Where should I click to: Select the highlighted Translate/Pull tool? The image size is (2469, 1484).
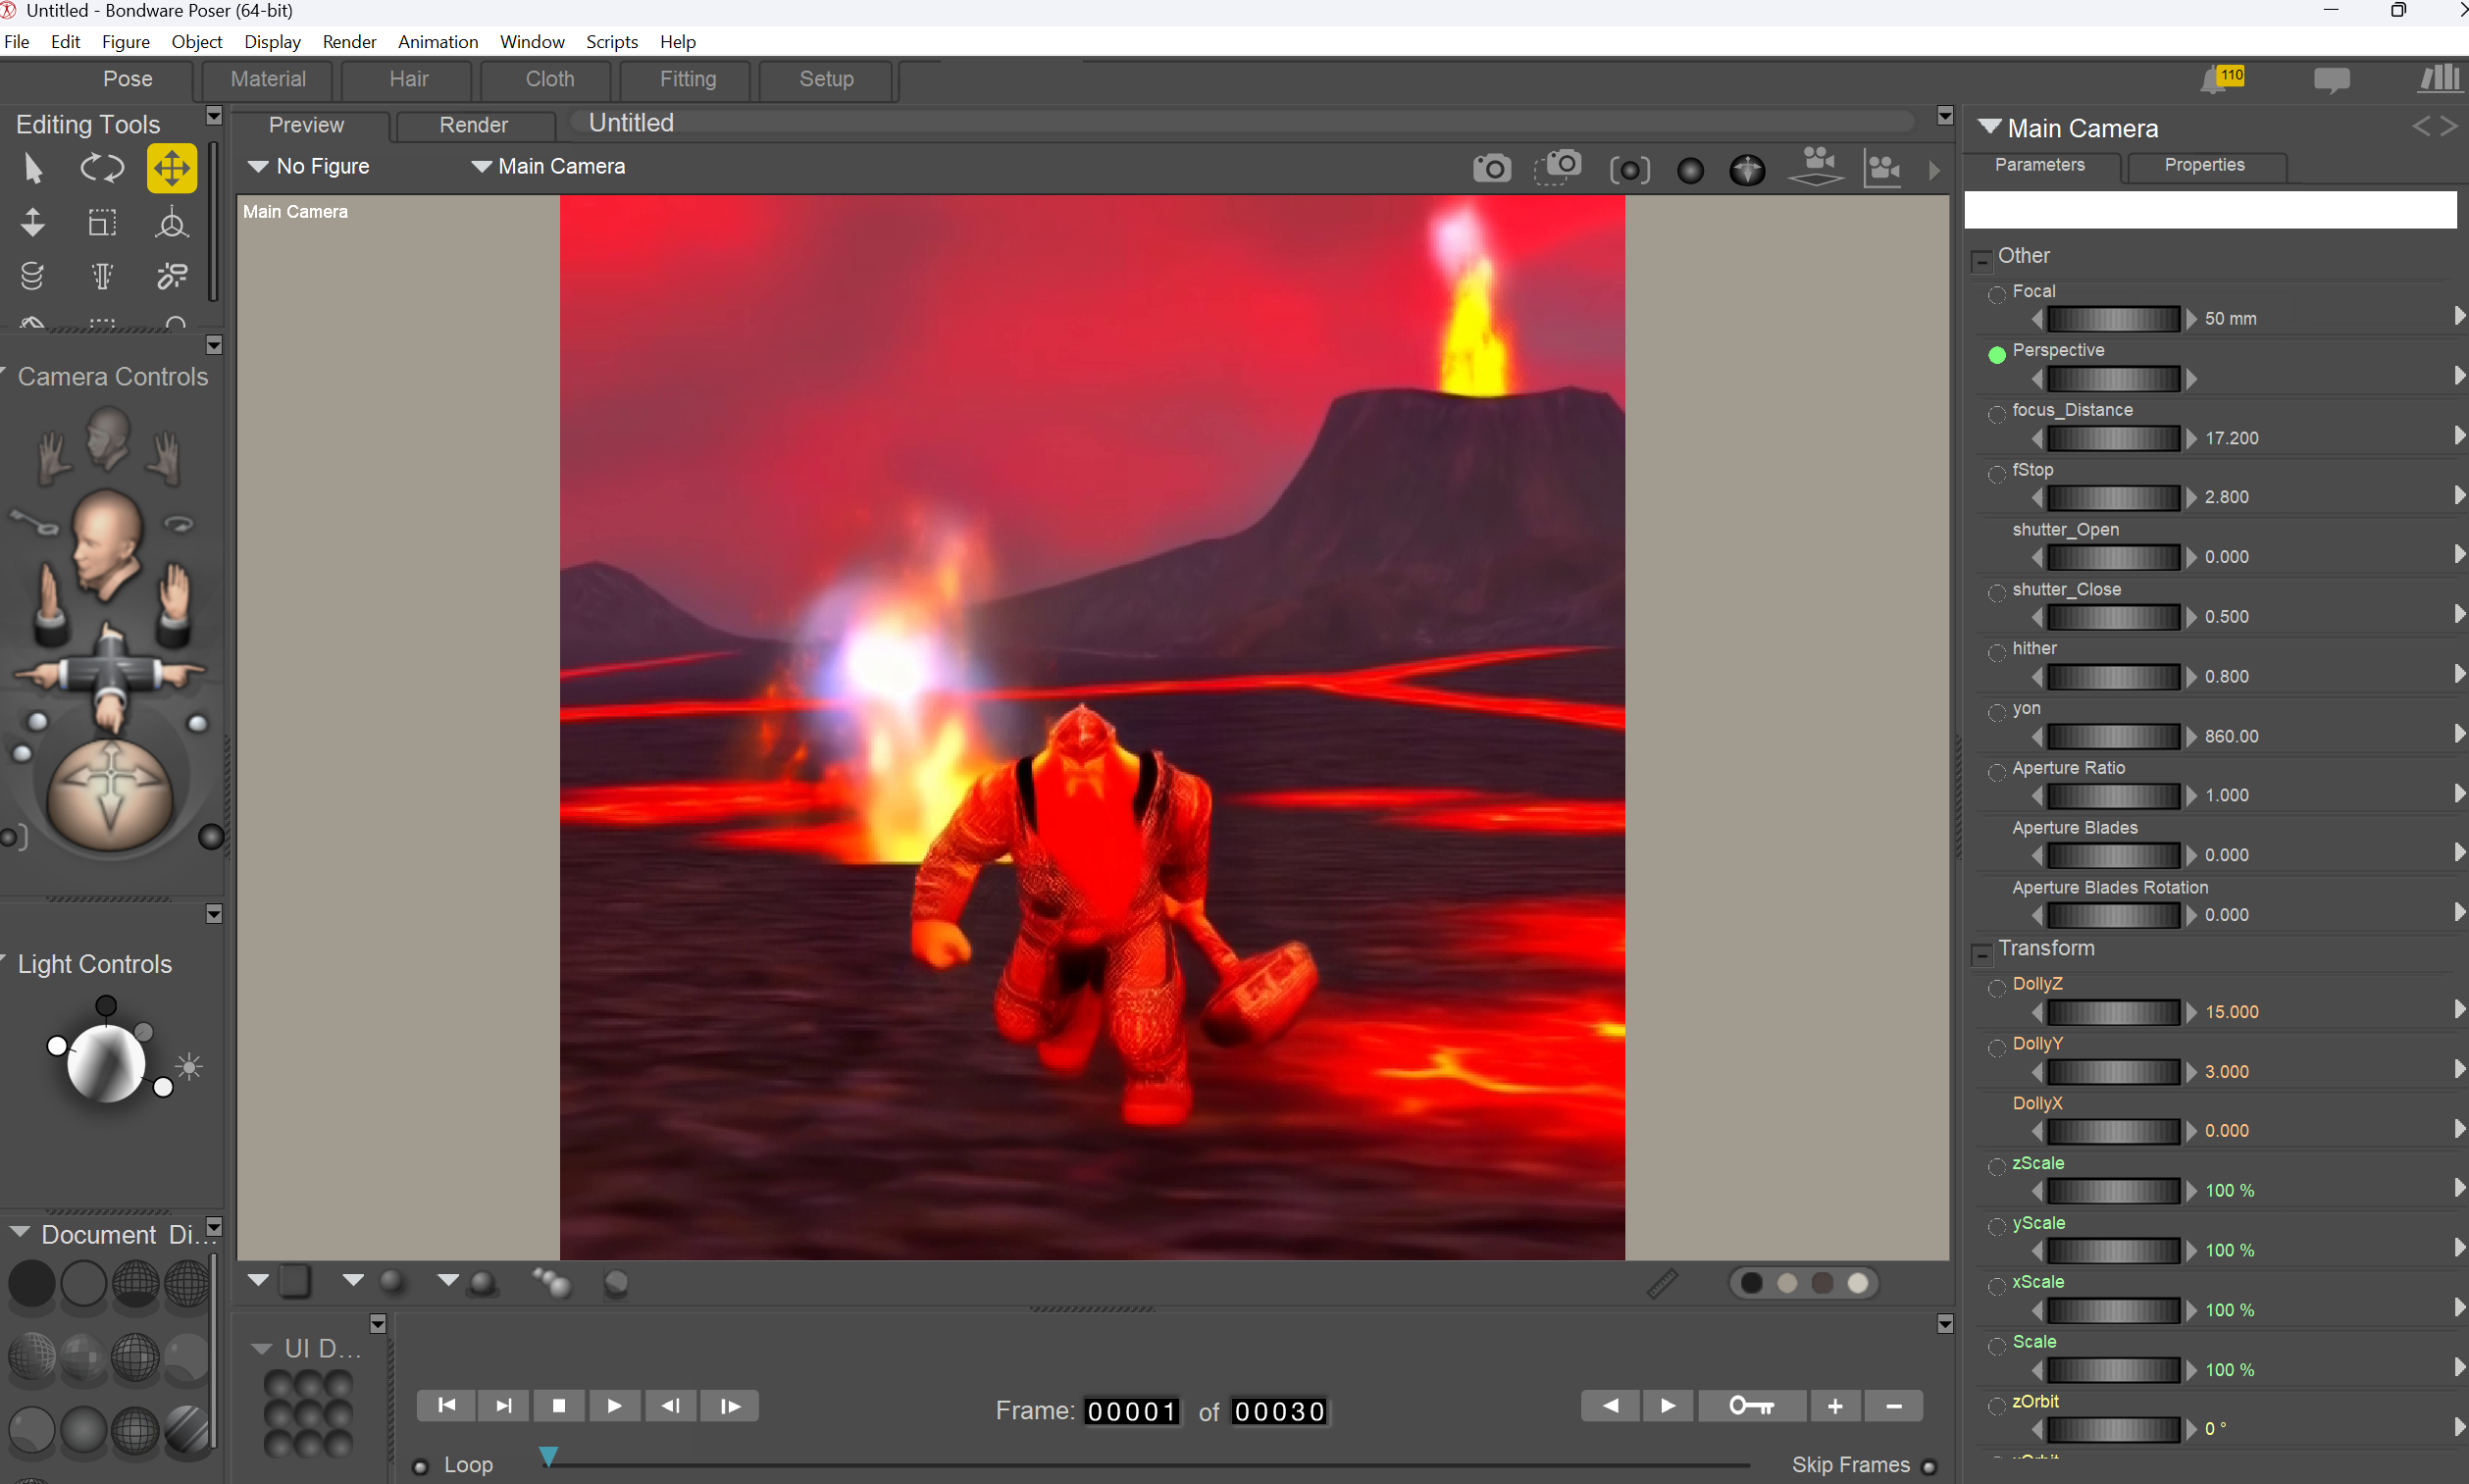coord(171,168)
